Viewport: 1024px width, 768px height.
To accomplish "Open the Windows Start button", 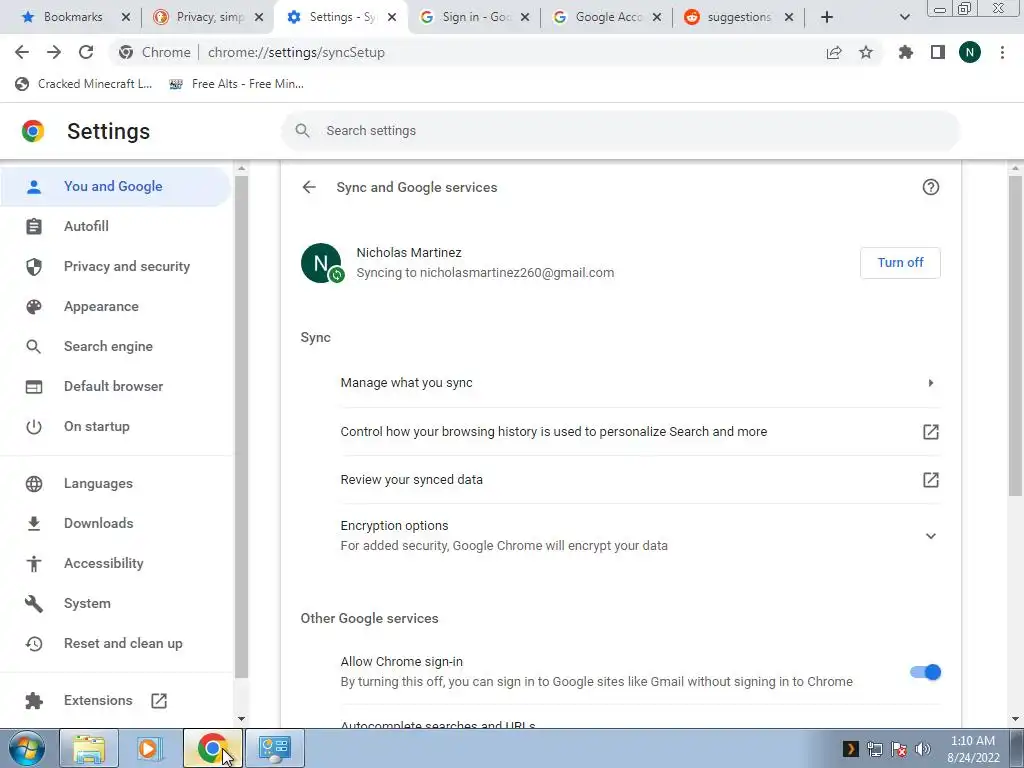I will [x=26, y=748].
